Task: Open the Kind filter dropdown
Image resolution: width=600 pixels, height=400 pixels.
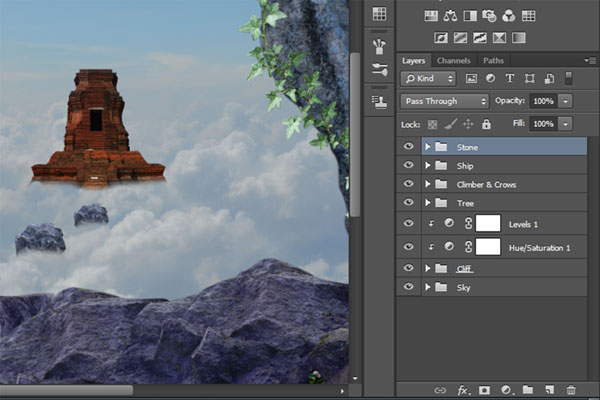Action: point(428,78)
